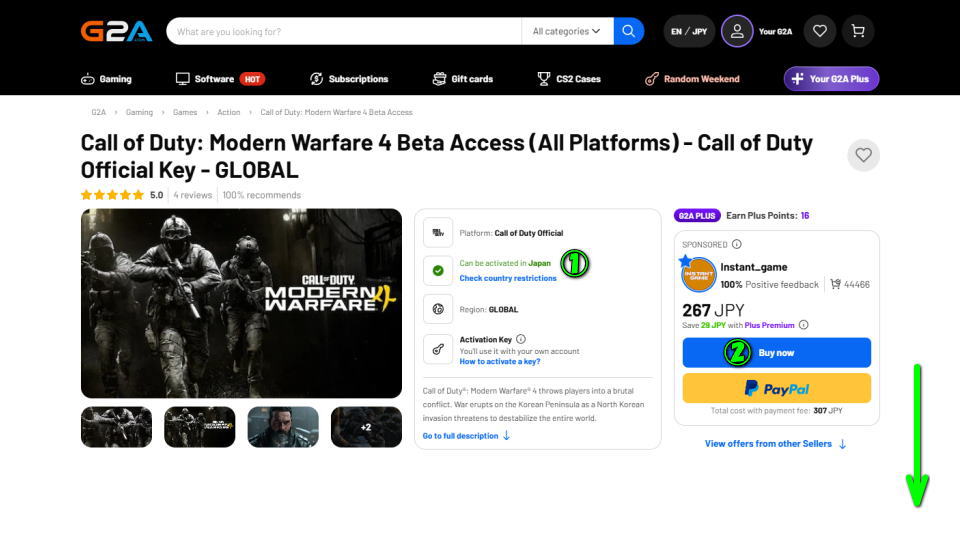Screen dimensions: 960x540
Task: Open the CS2 Cases menu
Action: [x=569, y=79]
